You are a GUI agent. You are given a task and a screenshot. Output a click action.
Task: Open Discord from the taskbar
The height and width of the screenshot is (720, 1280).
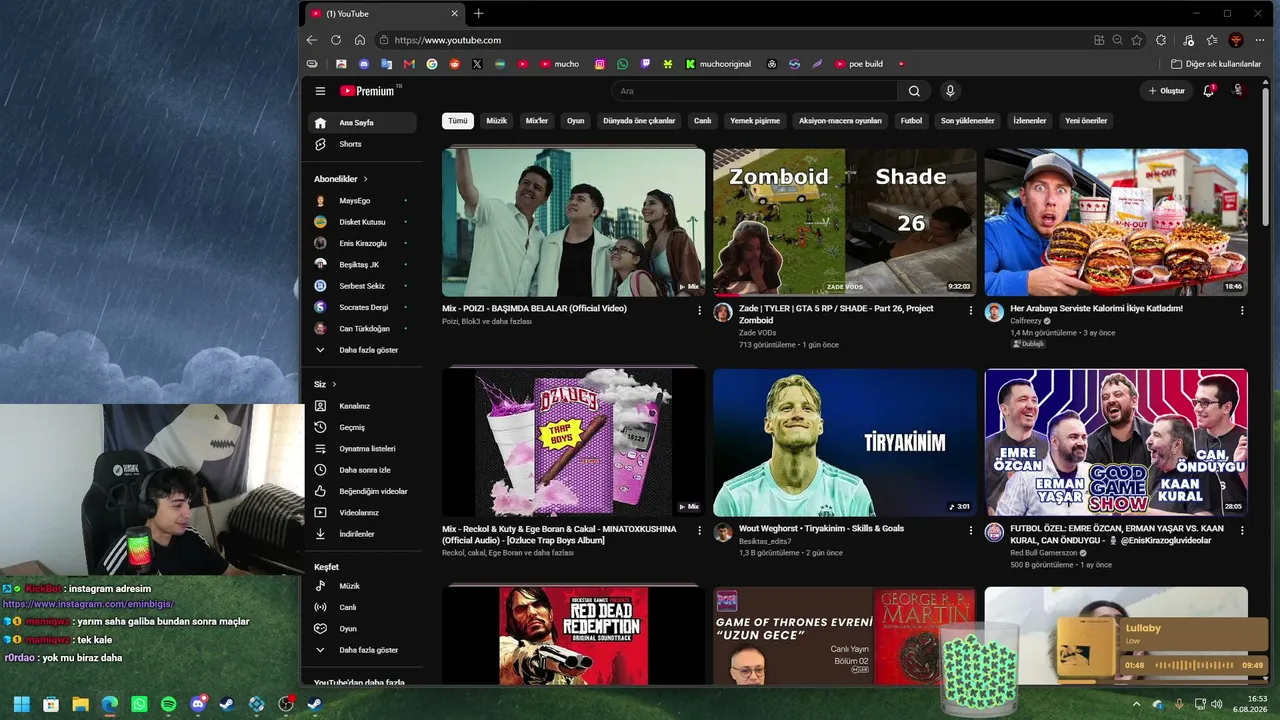click(198, 704)
